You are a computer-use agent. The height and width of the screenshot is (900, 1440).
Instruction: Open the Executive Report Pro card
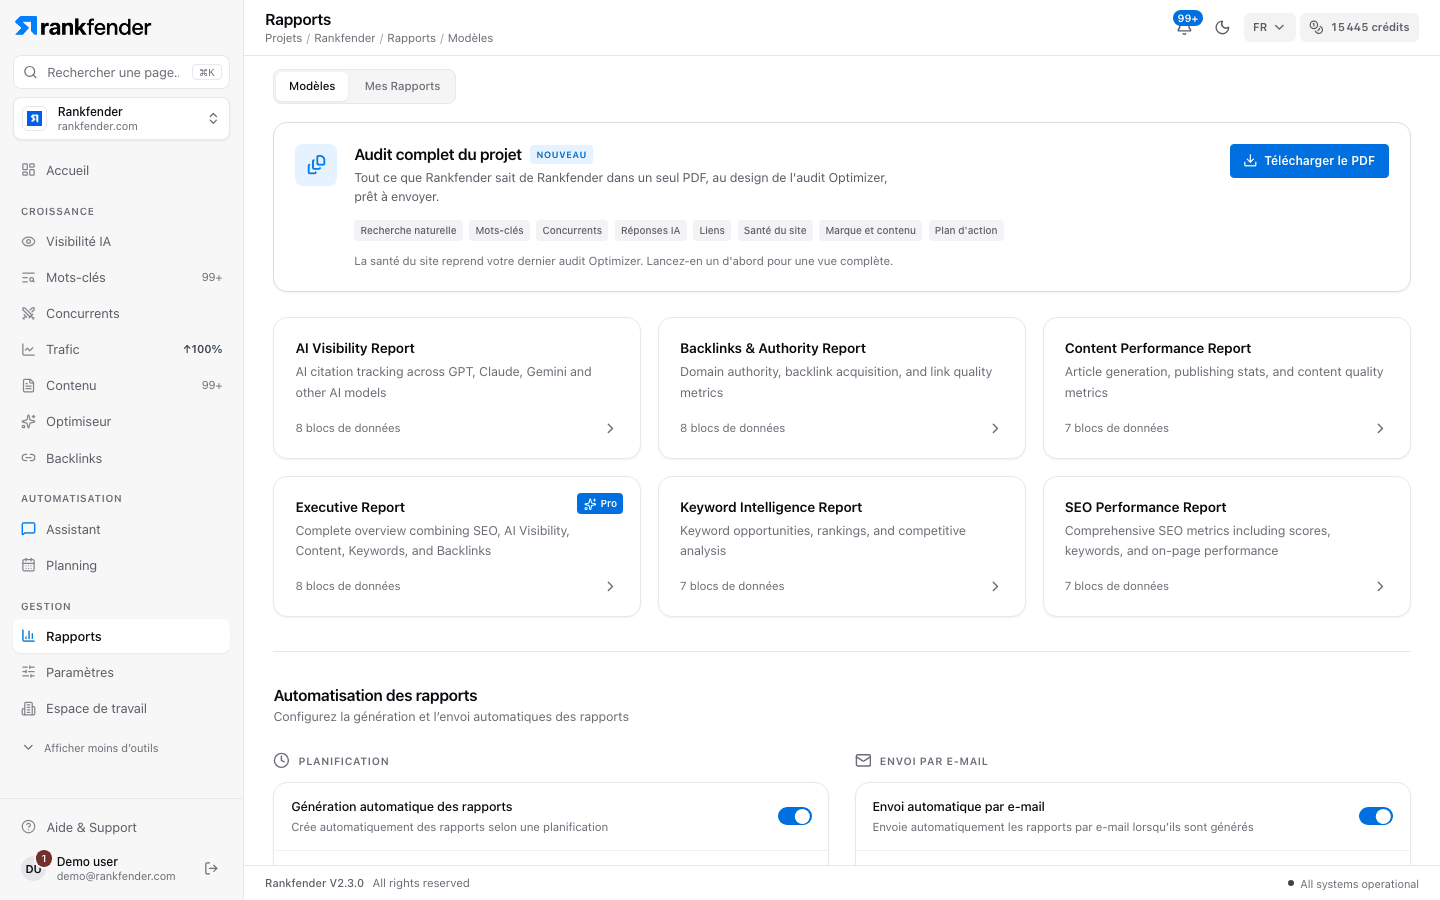457,546
